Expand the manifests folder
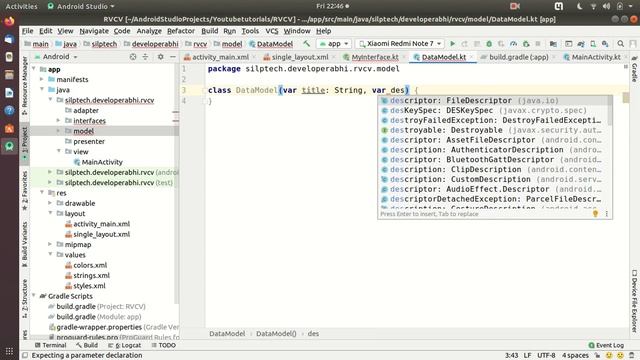This screenshot has height=360, width=640. click(42, 79)
